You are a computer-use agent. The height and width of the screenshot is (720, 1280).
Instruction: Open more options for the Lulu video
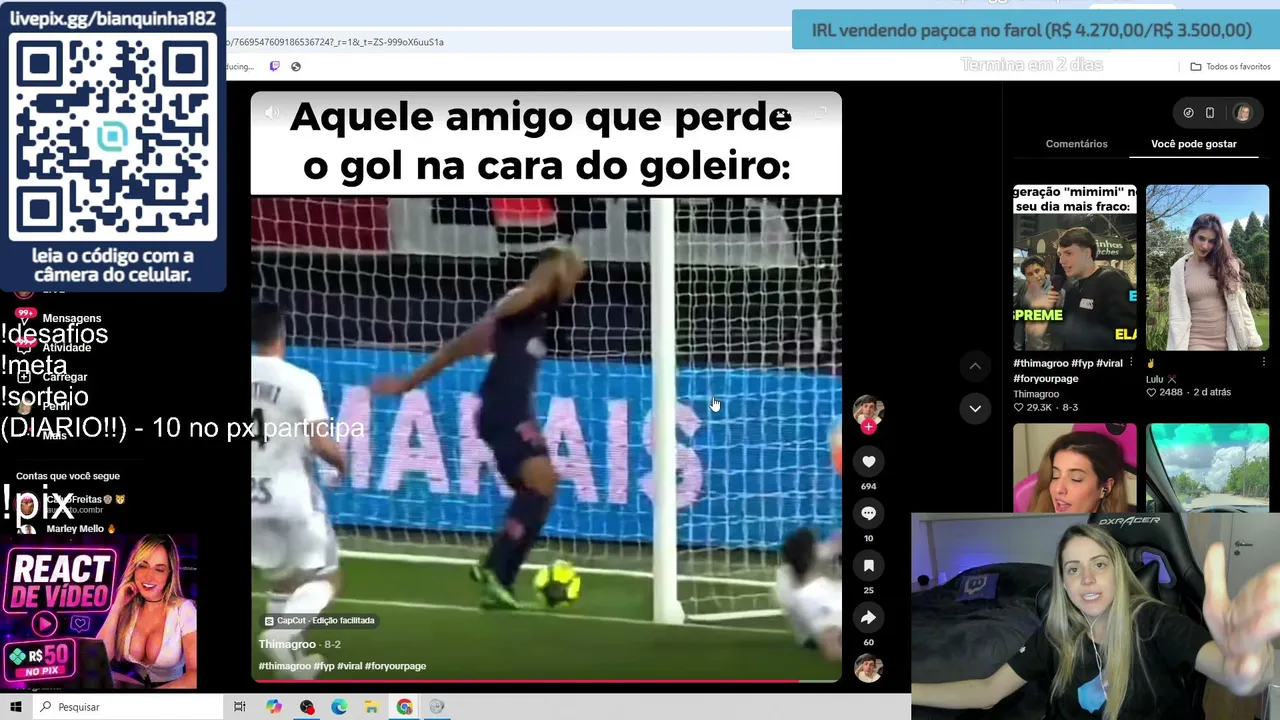[1264, 362]
